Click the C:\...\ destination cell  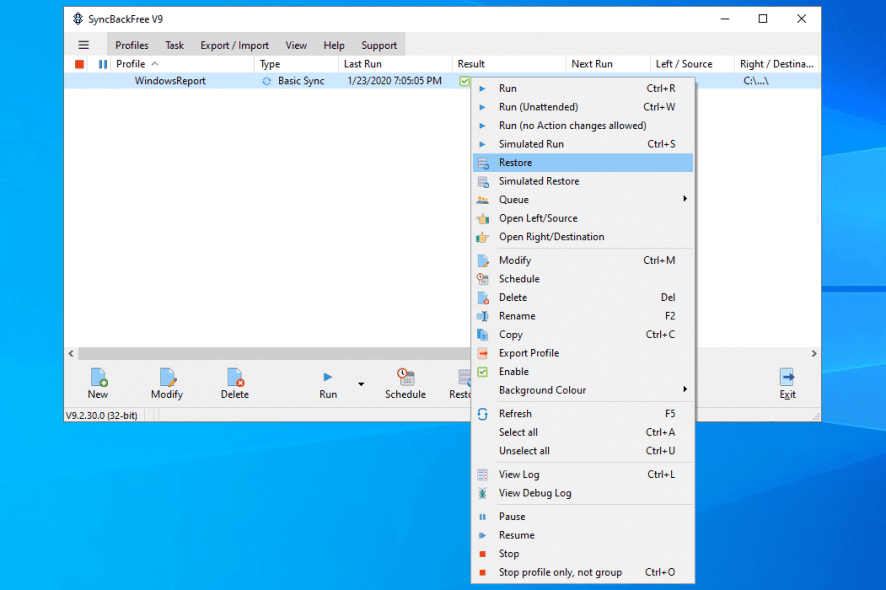coord(755,81)
